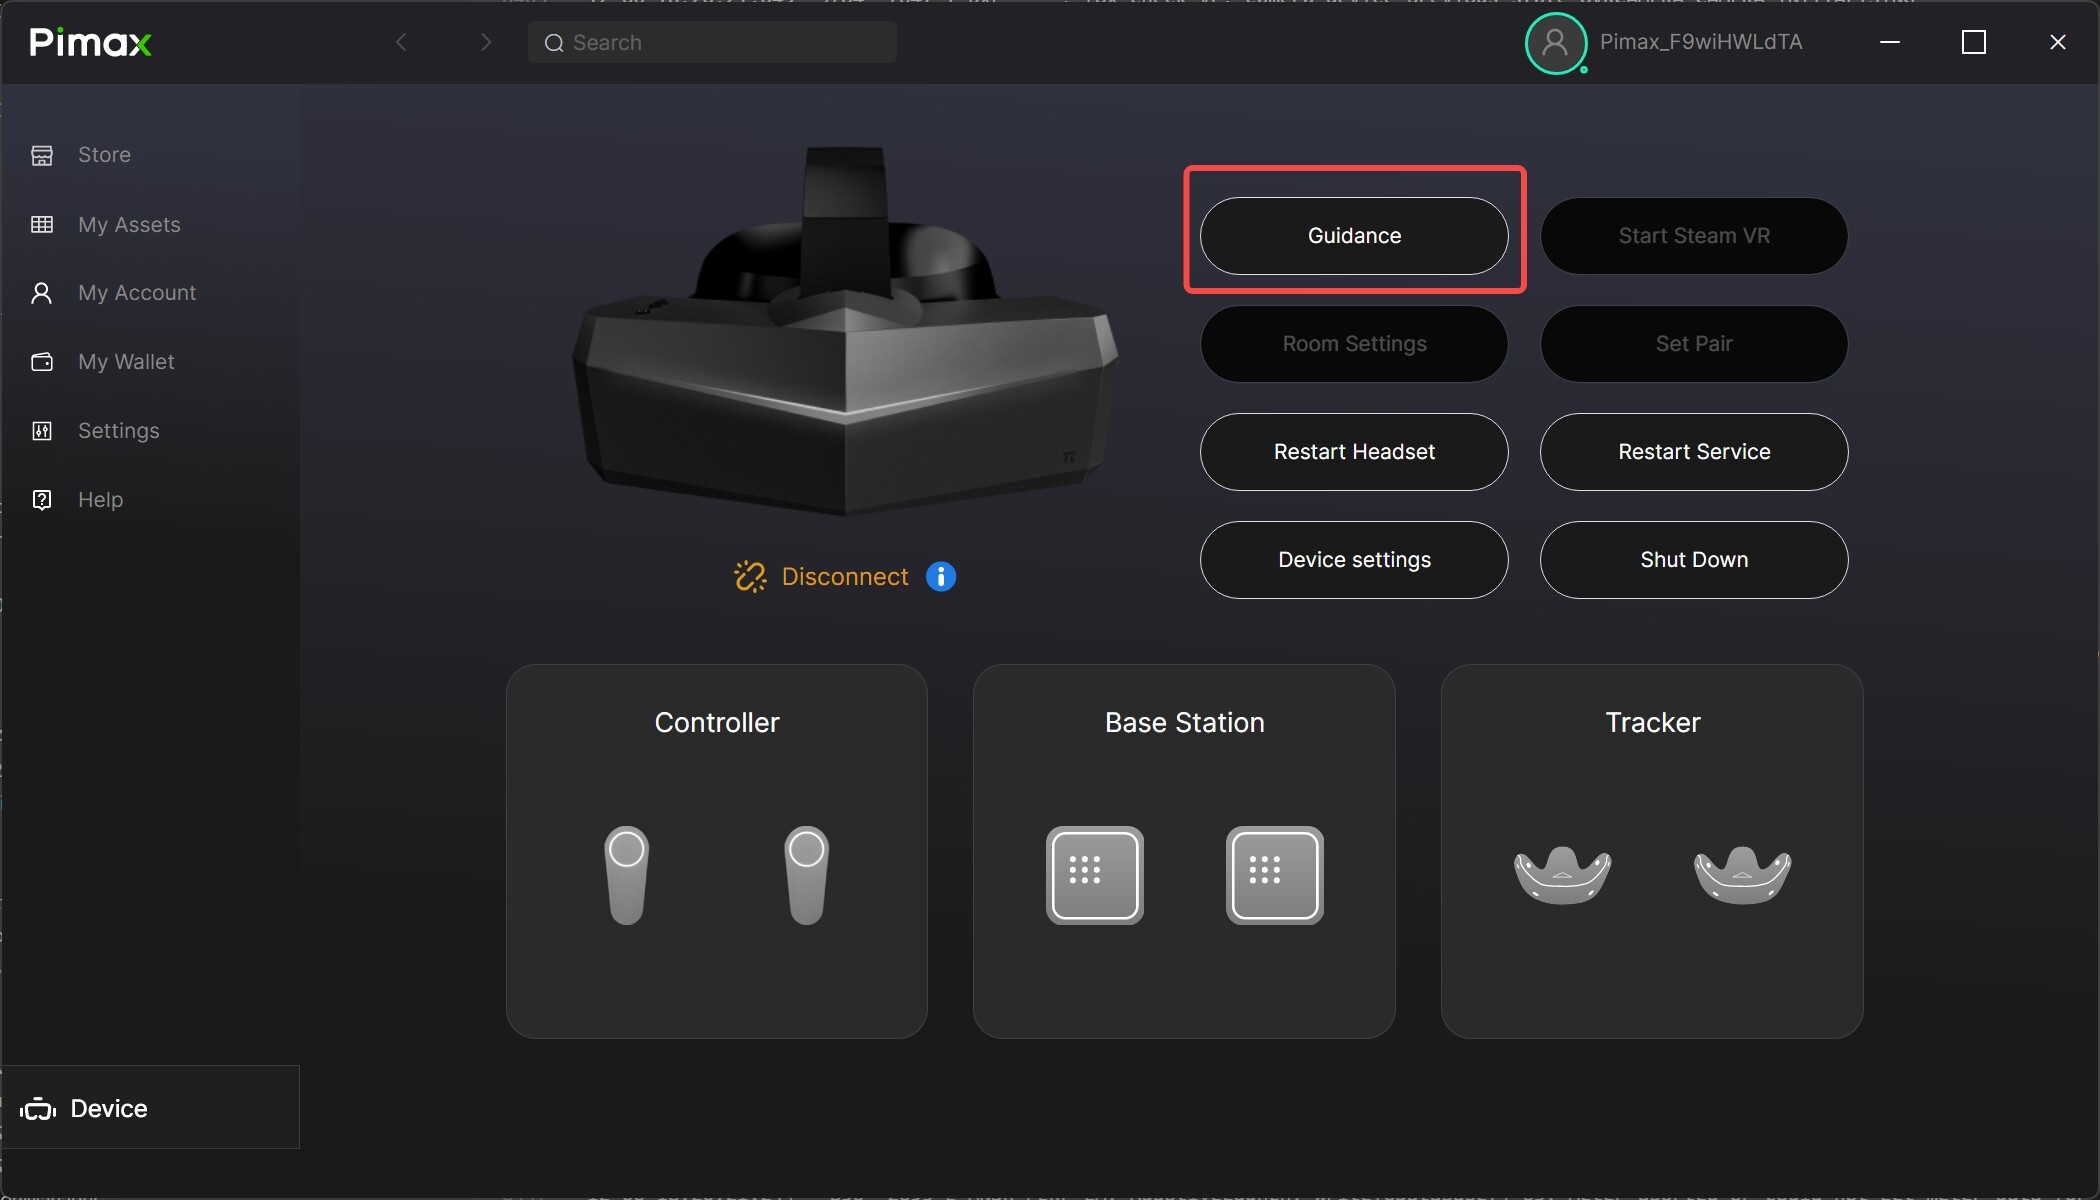2100x1200 pixels.
Task: Click the left controller icon
Action: [x=627, y=875]
